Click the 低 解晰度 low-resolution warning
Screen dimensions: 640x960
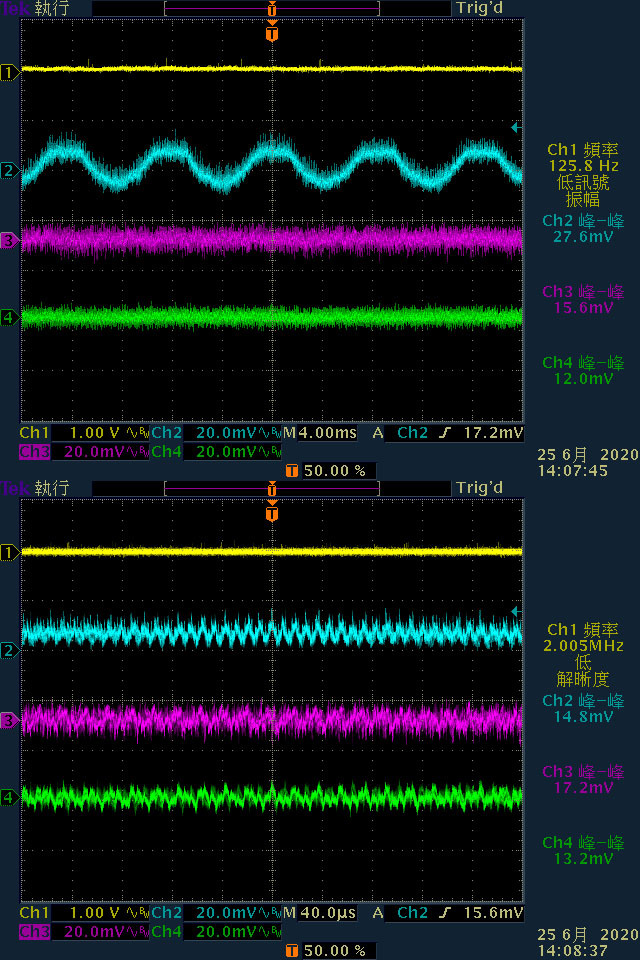point(582,670)
